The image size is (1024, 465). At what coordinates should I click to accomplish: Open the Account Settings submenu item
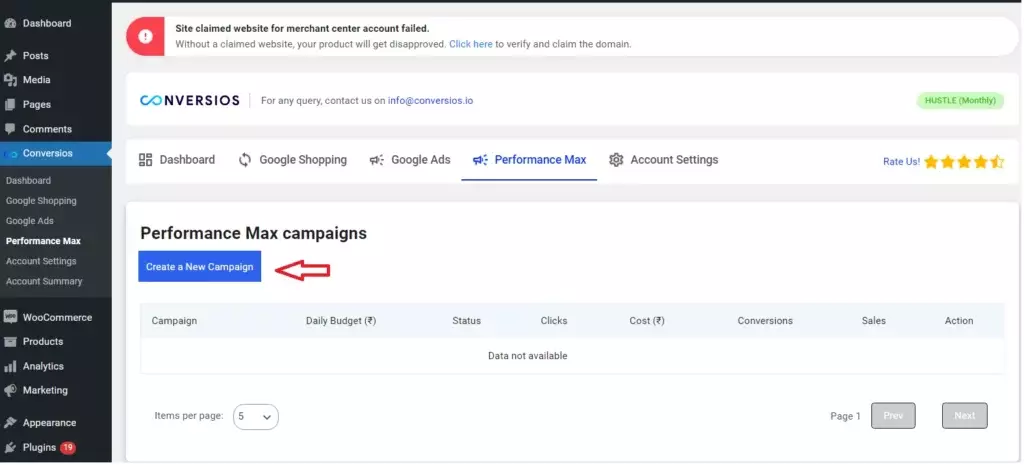point(41,261)
